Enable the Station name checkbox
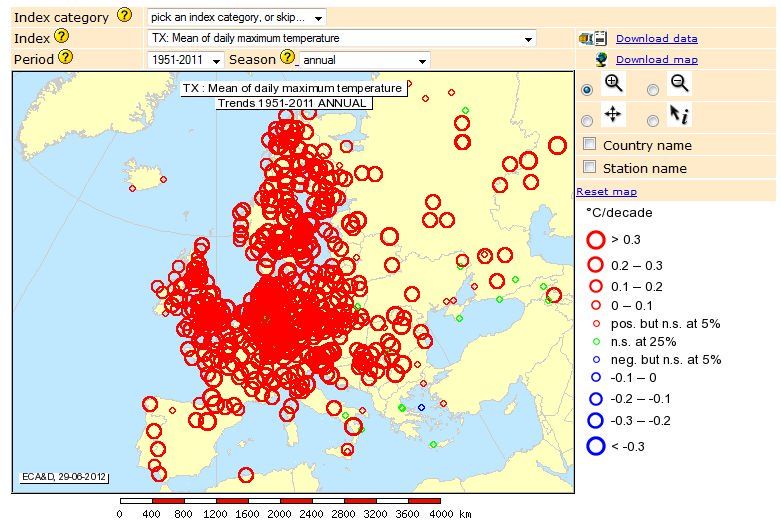The image size is (781, 525). pos(589,167)
